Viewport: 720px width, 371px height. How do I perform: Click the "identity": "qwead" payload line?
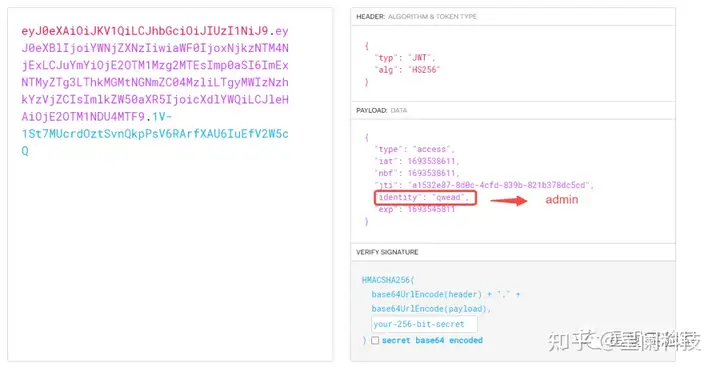[423, 197]
